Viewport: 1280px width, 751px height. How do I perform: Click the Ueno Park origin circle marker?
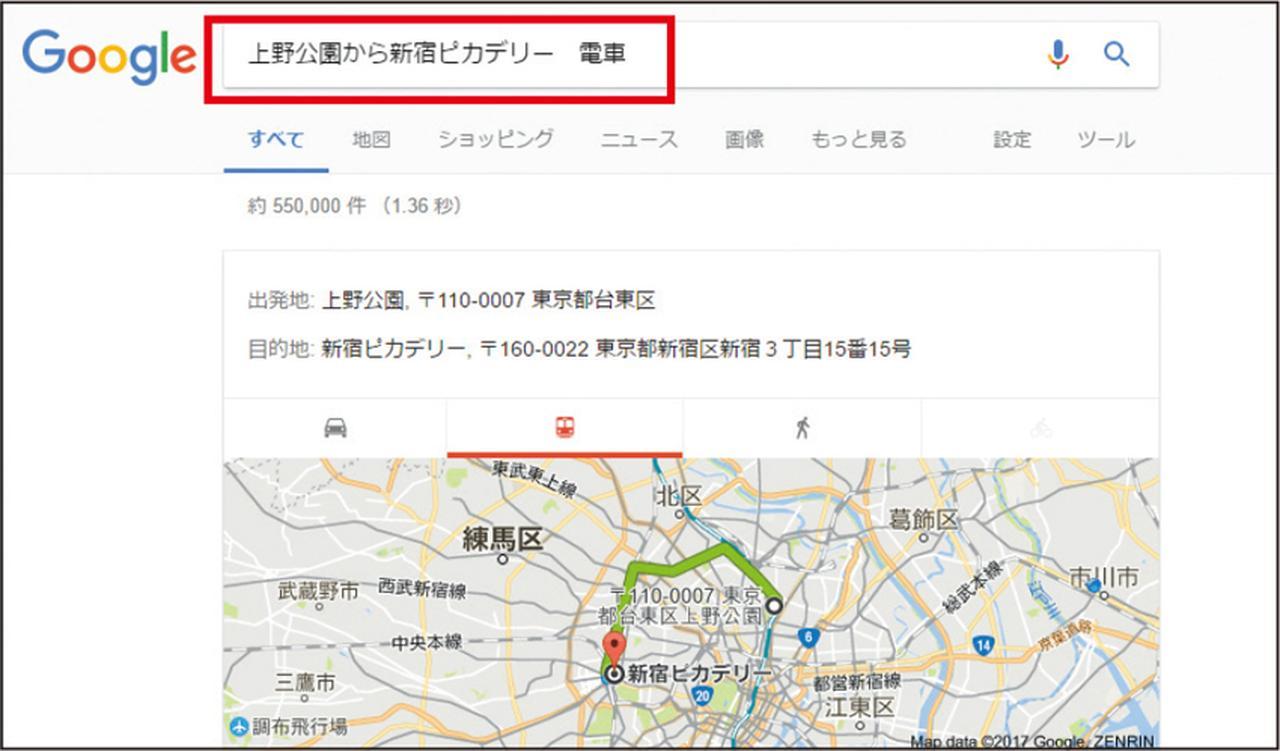pos(773,605)
